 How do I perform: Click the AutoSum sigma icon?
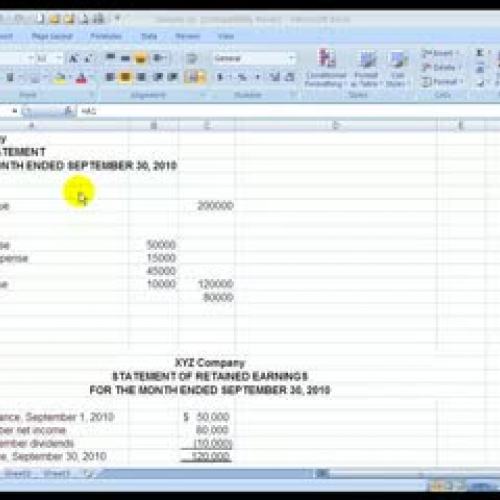(480, 53)
